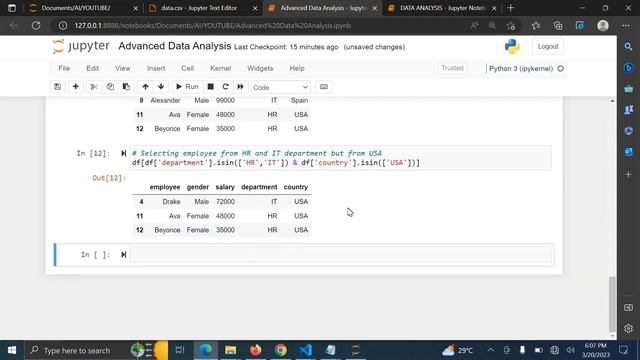Click the kernel idle status circle
Image resolution: width=640 pixels, height=360 pixels.
point(560,69)
